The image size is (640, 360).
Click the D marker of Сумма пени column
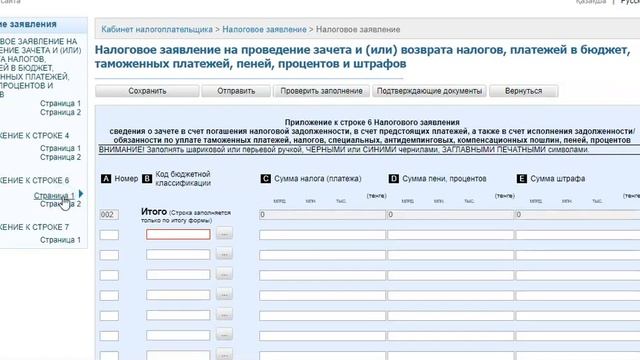point(393,178)
